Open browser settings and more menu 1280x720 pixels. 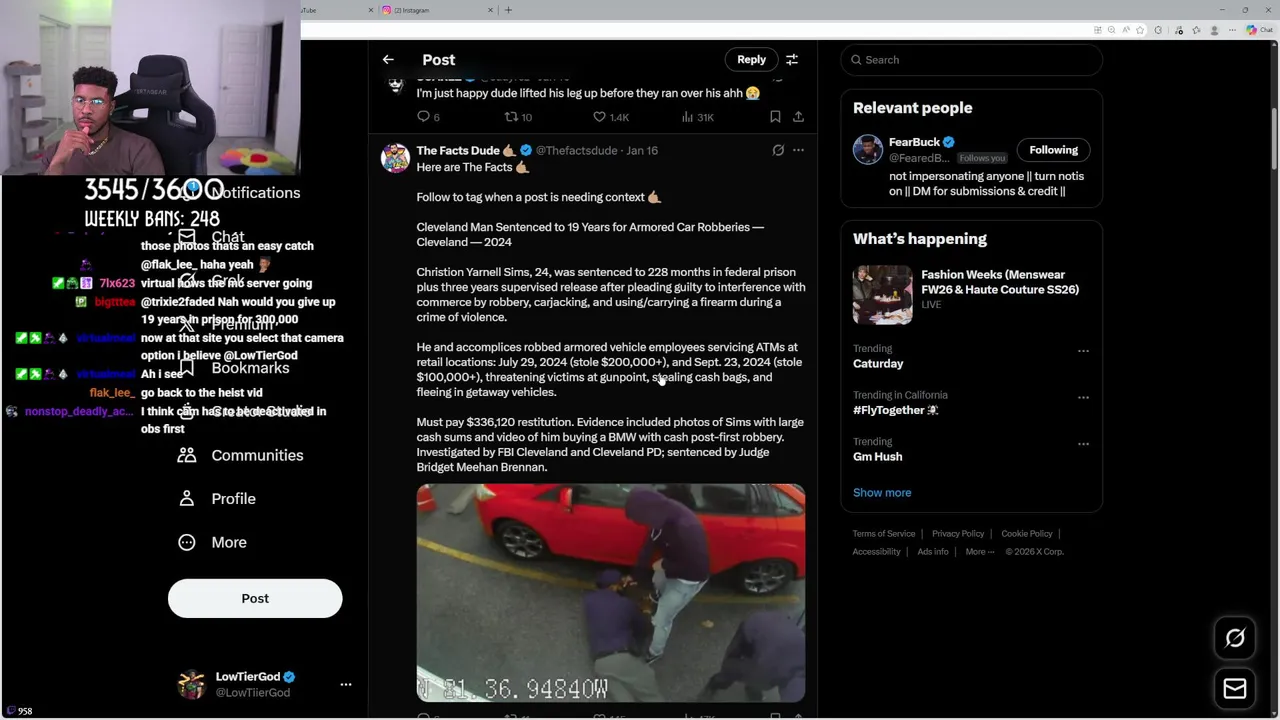(x=1232, y=30)
